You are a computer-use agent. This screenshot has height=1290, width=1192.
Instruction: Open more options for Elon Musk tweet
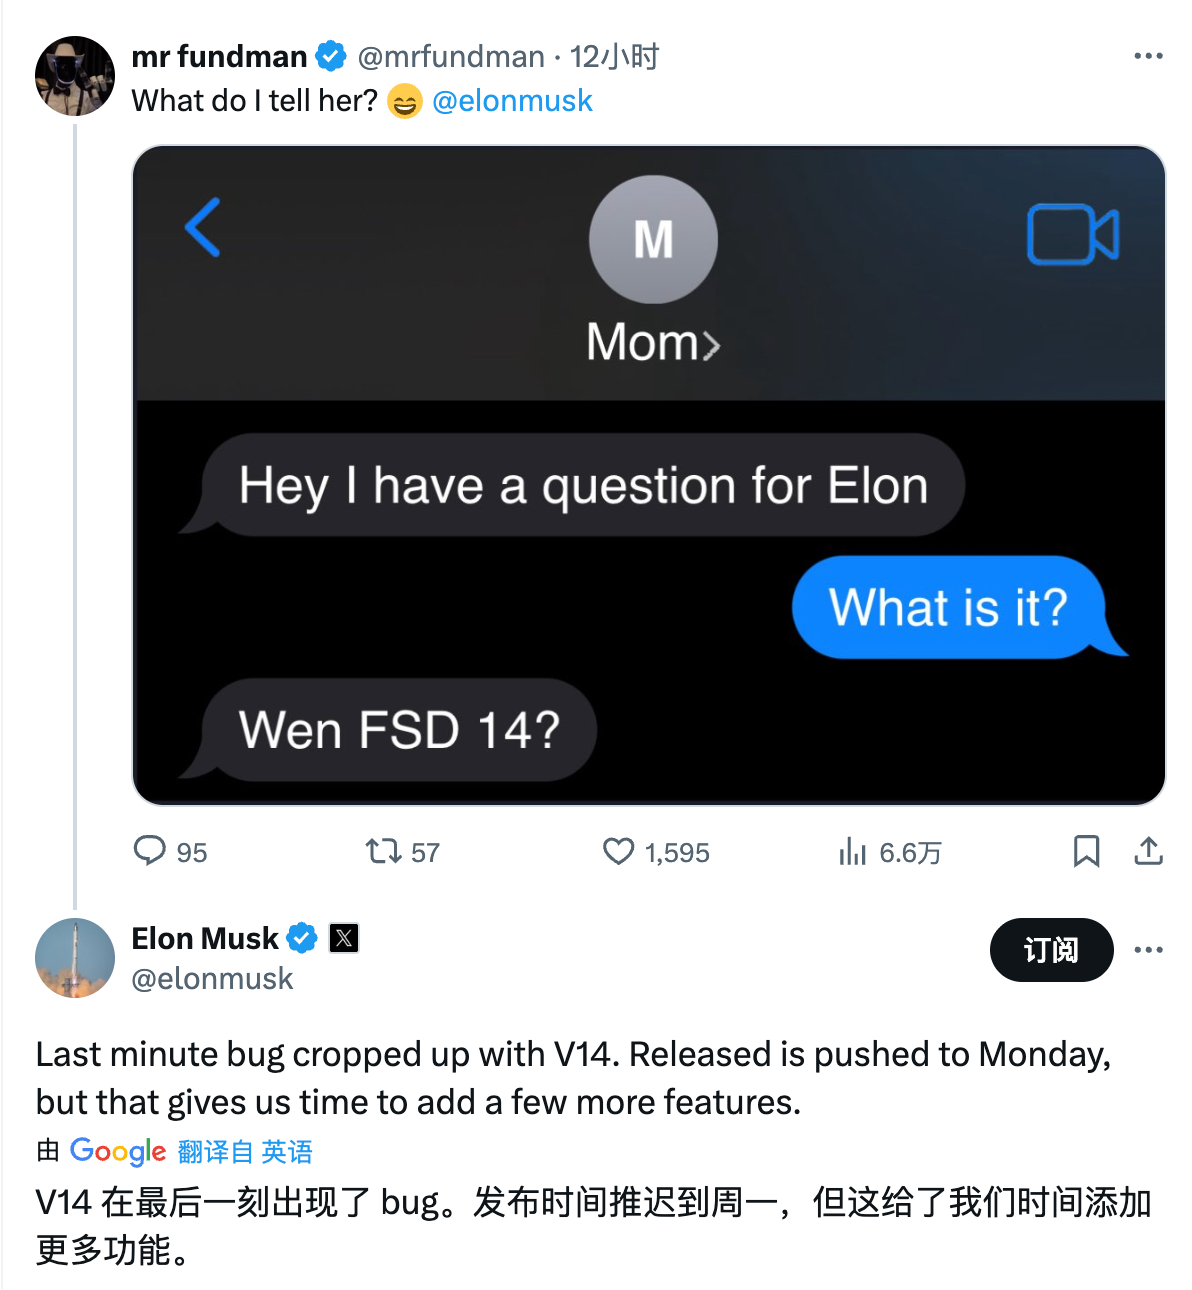(1148, 949)
